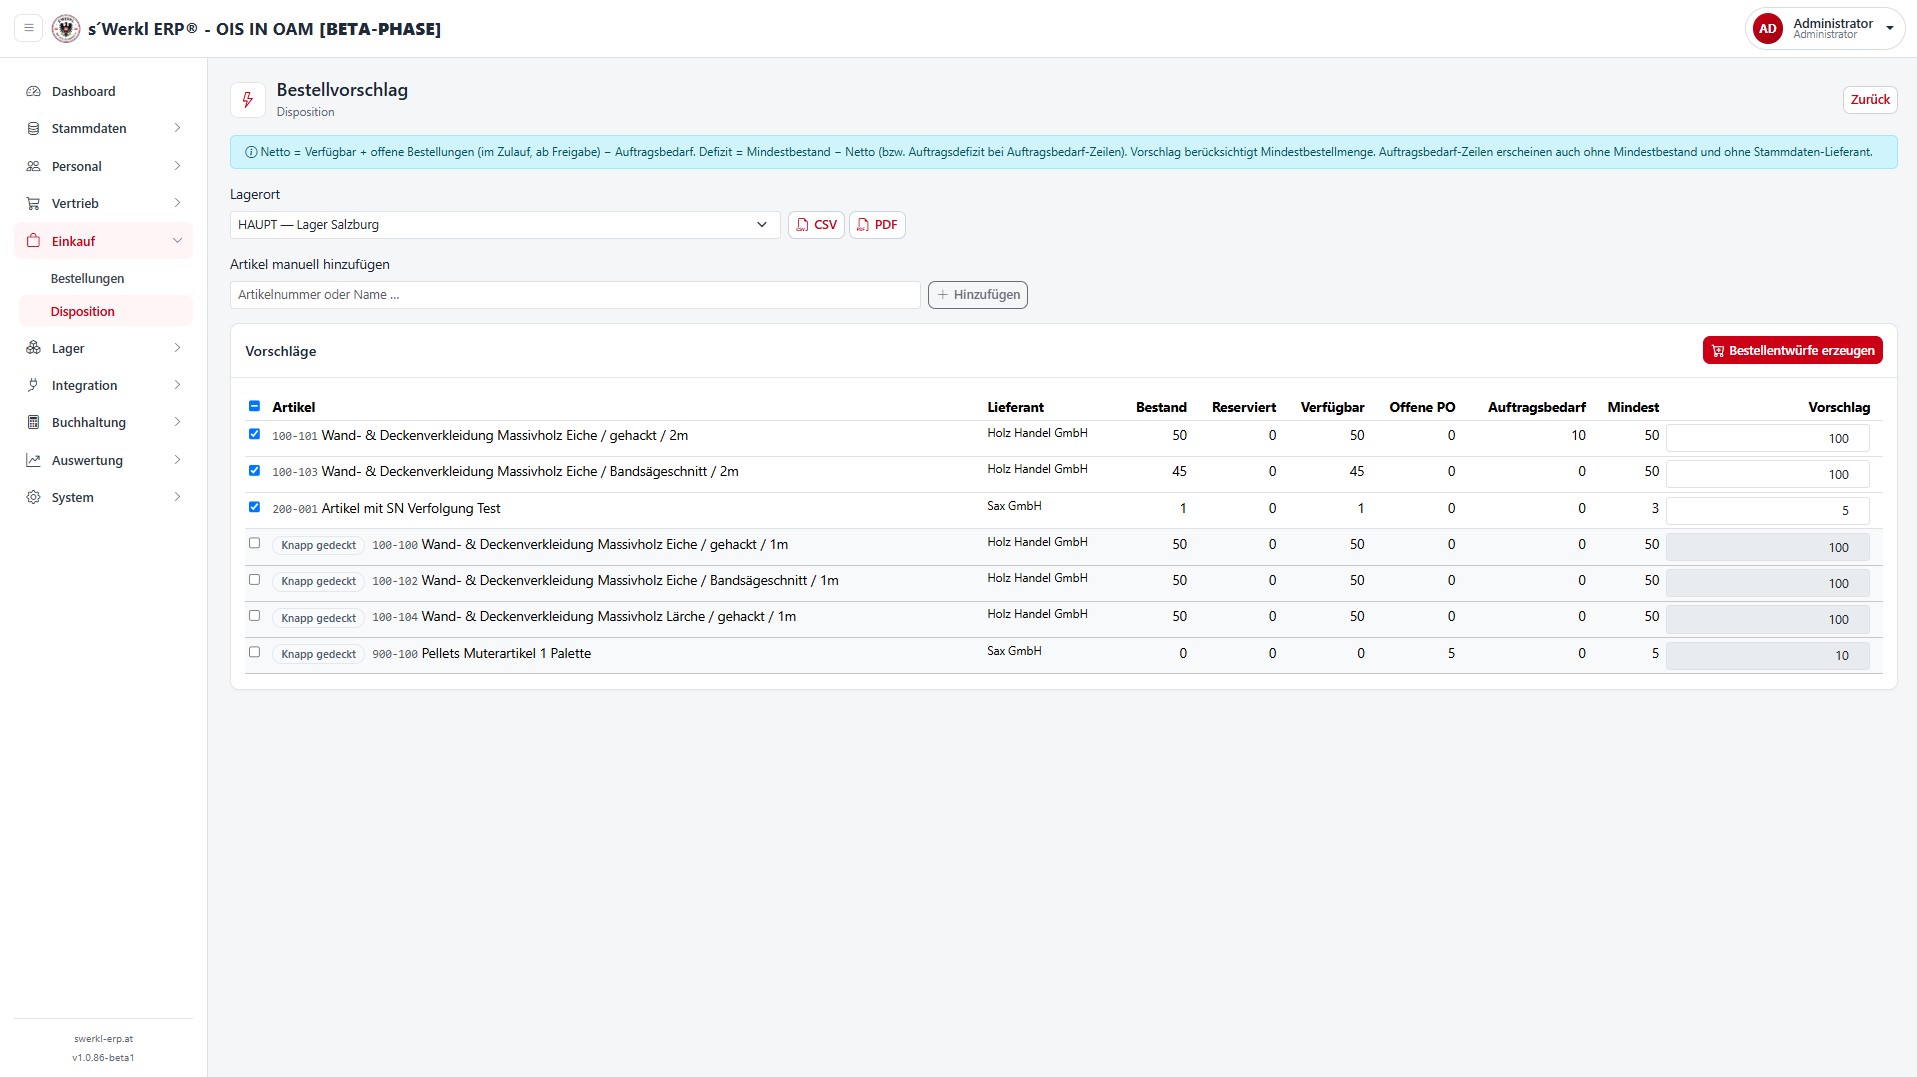Click the Vertrieb shopping cart icon
This screenshot has height=1077, width=1917.
click(33, 203)
